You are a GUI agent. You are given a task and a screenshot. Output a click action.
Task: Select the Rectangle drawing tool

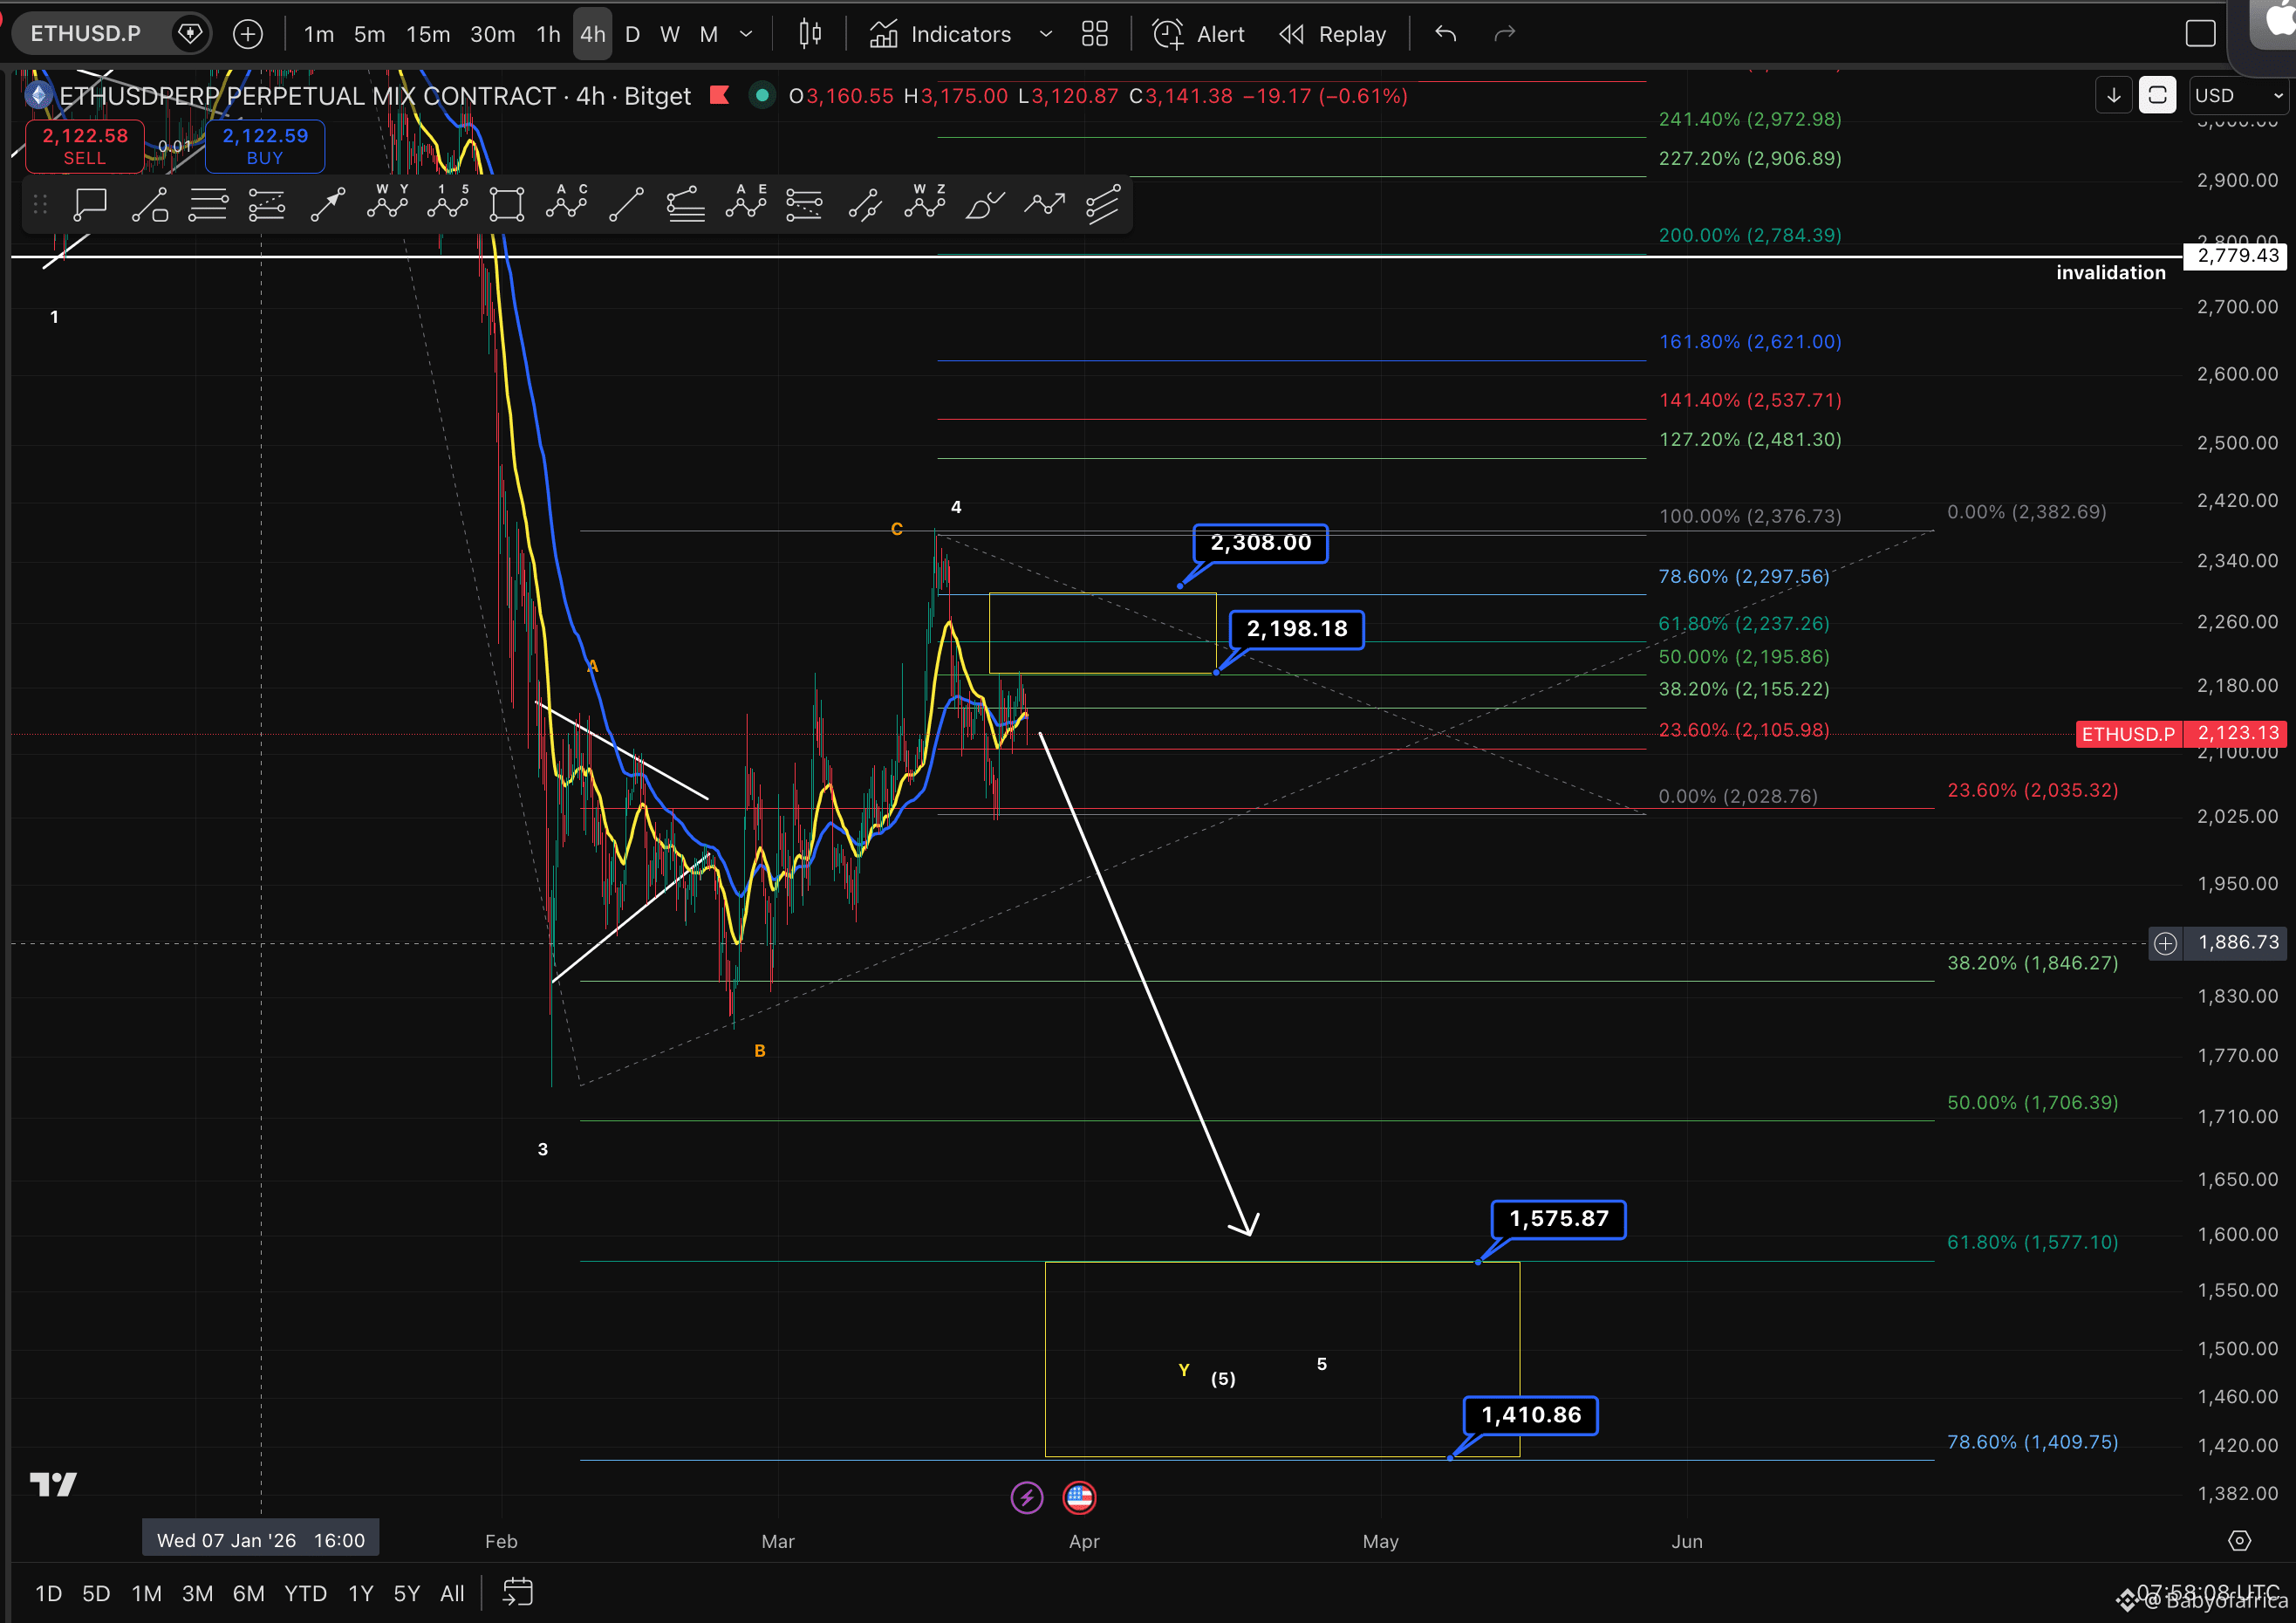pyautogui.click(x=507, y=204)
